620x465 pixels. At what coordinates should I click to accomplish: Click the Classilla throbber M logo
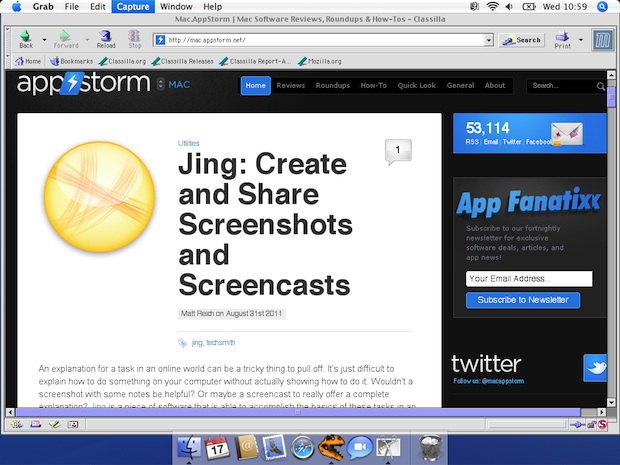pos(602,40)
